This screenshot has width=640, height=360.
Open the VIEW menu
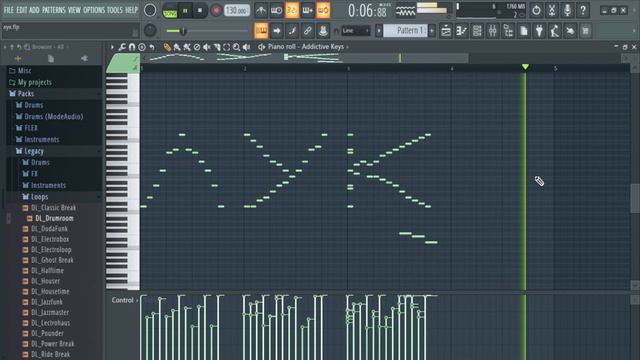74,10
